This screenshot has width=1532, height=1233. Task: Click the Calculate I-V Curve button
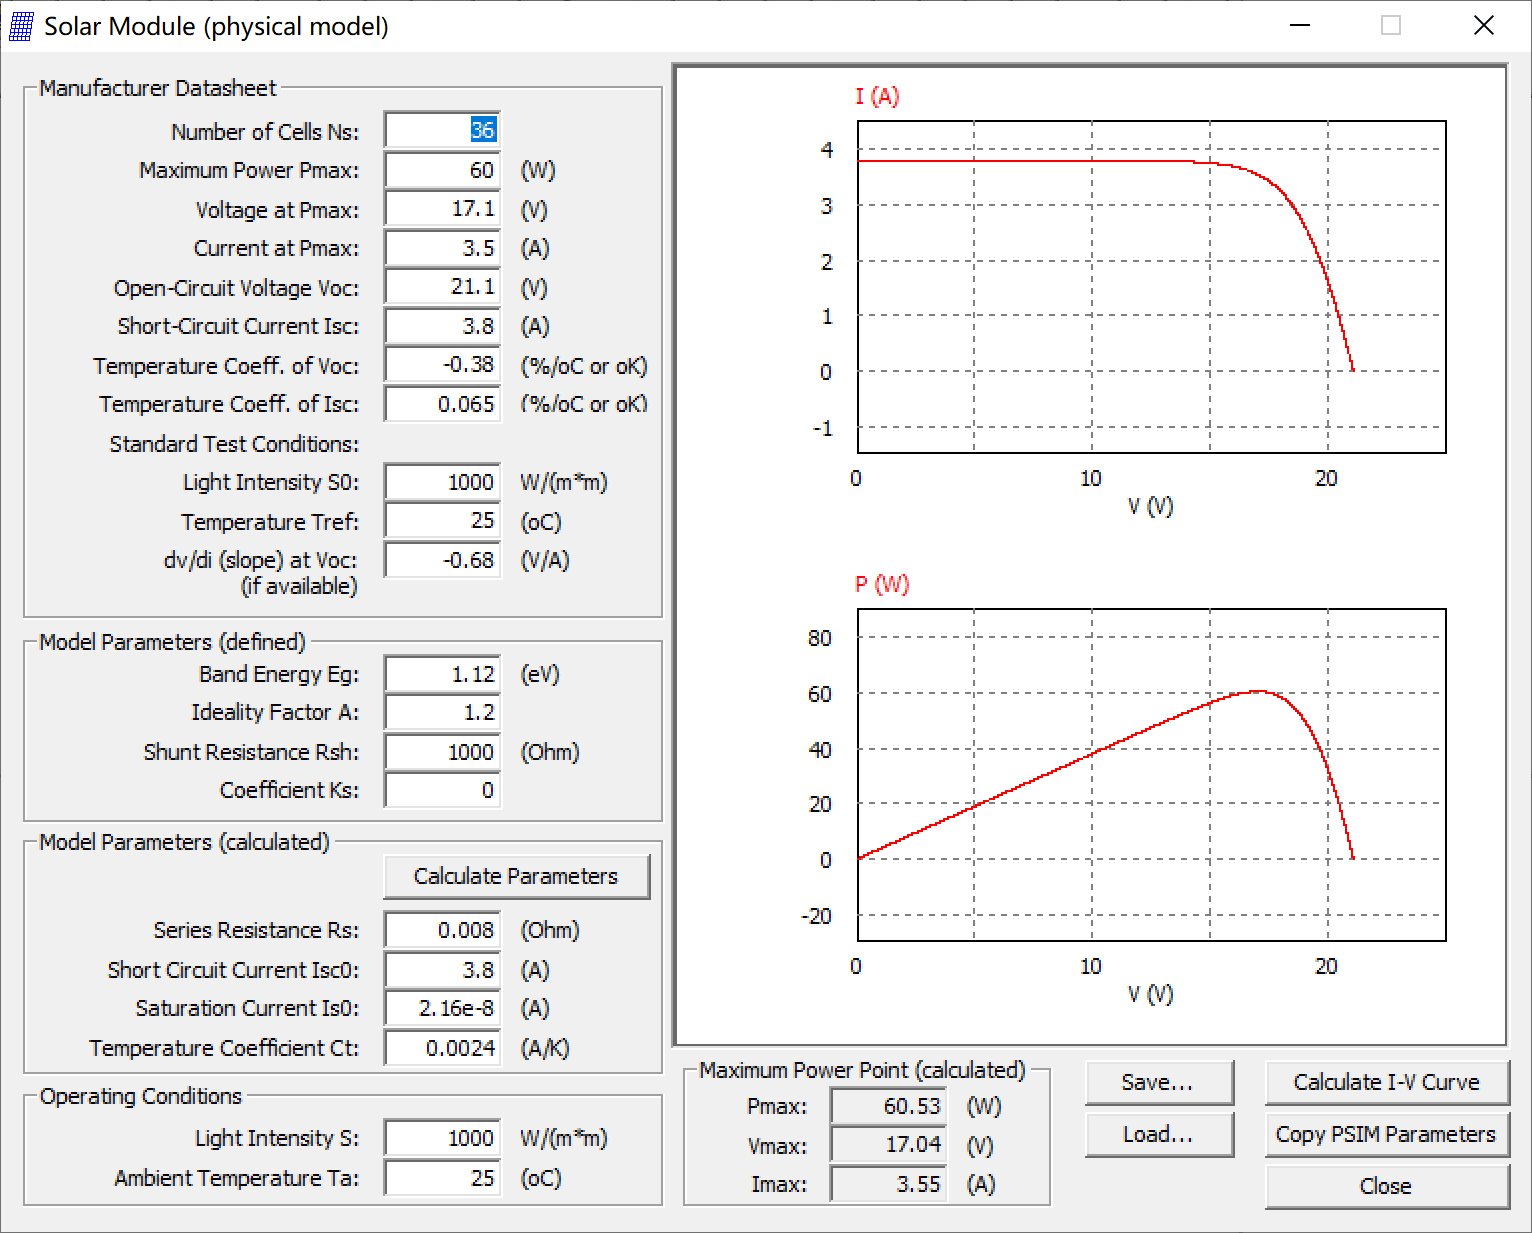point(1386,1082)
